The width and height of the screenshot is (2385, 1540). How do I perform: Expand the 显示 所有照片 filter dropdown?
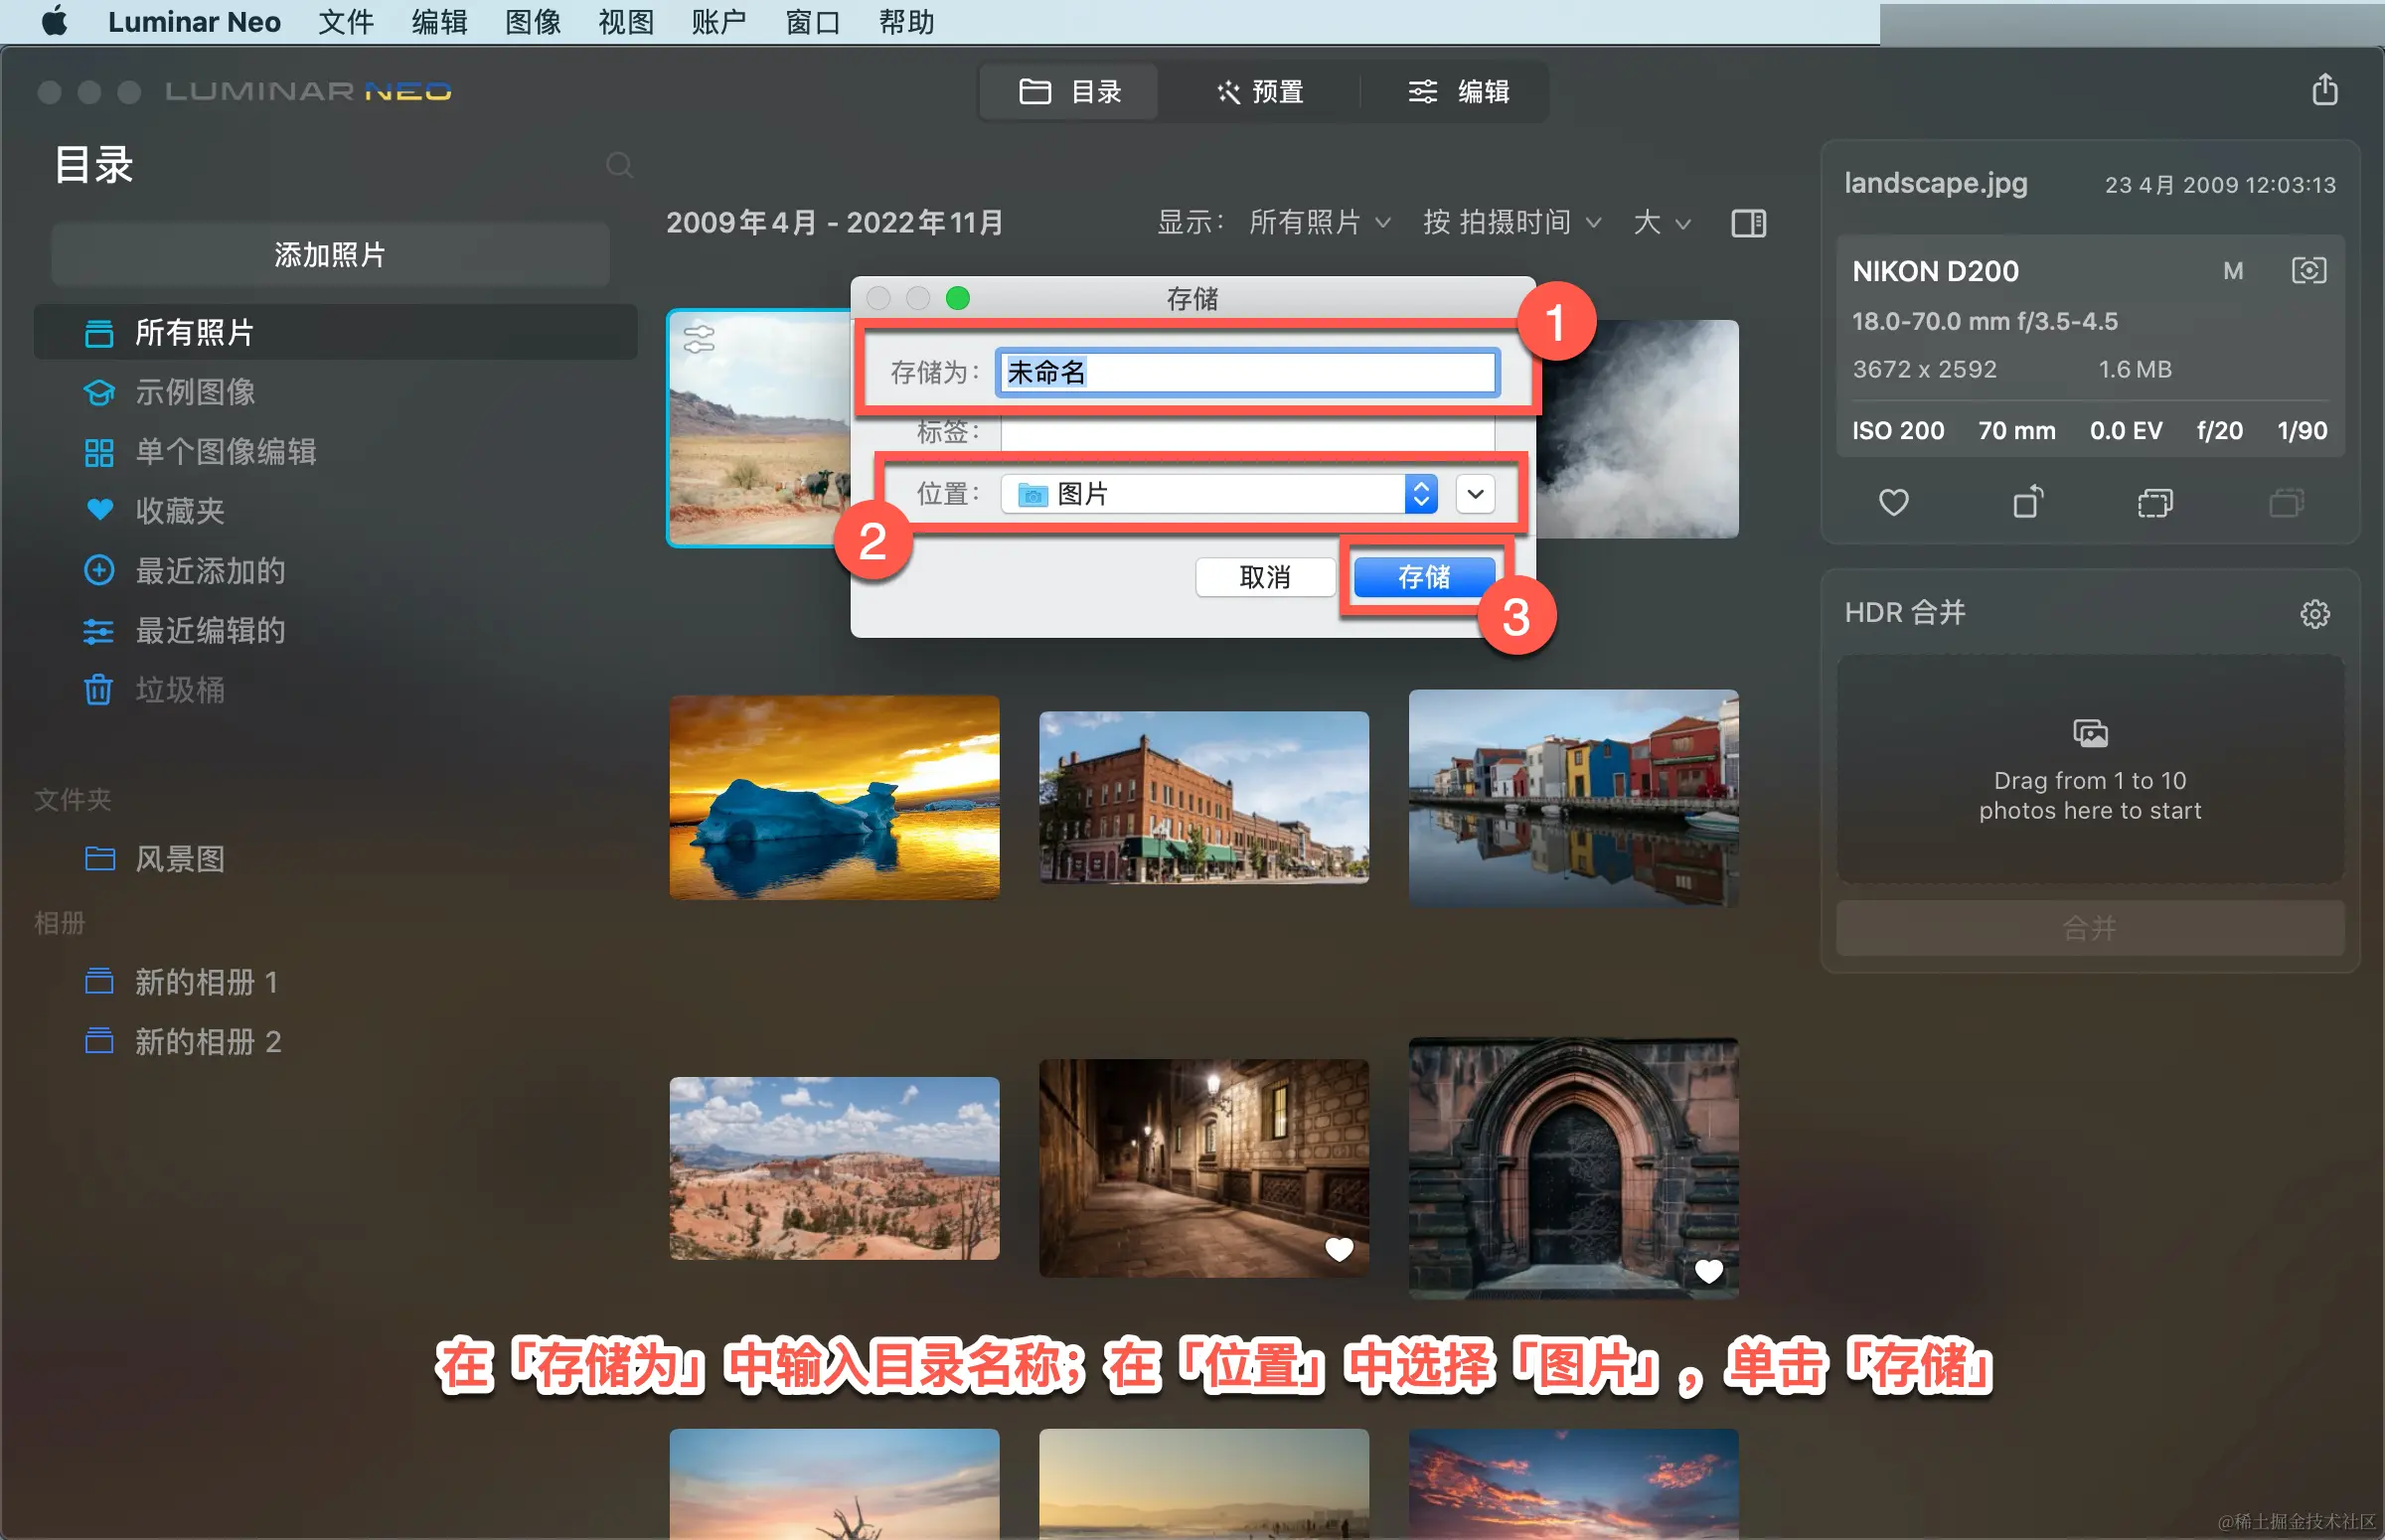(1319, 223)
